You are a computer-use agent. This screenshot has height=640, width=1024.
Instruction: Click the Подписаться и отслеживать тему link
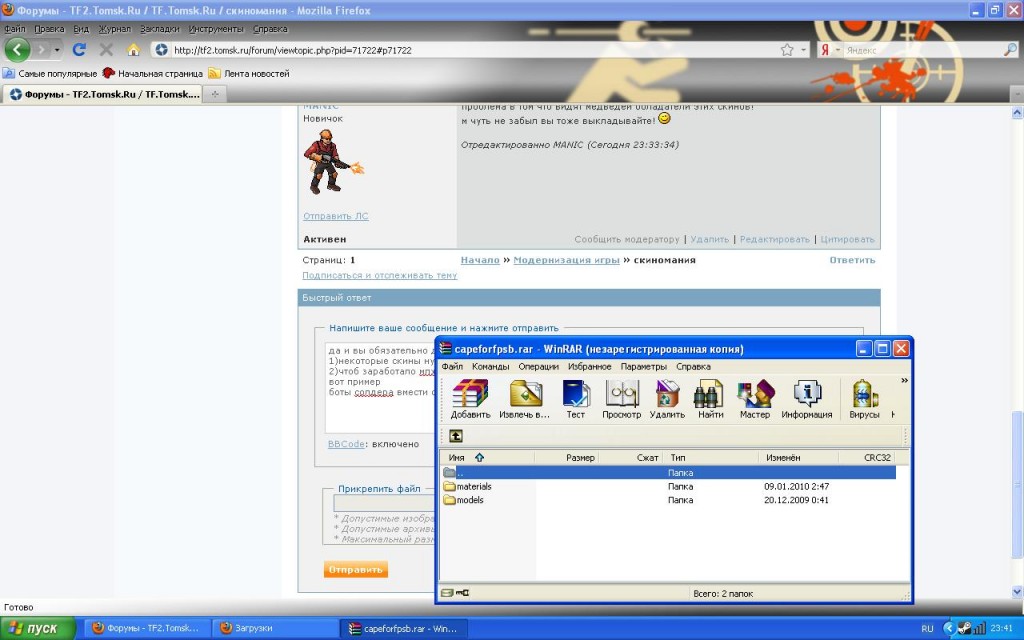tap(379, 276)
